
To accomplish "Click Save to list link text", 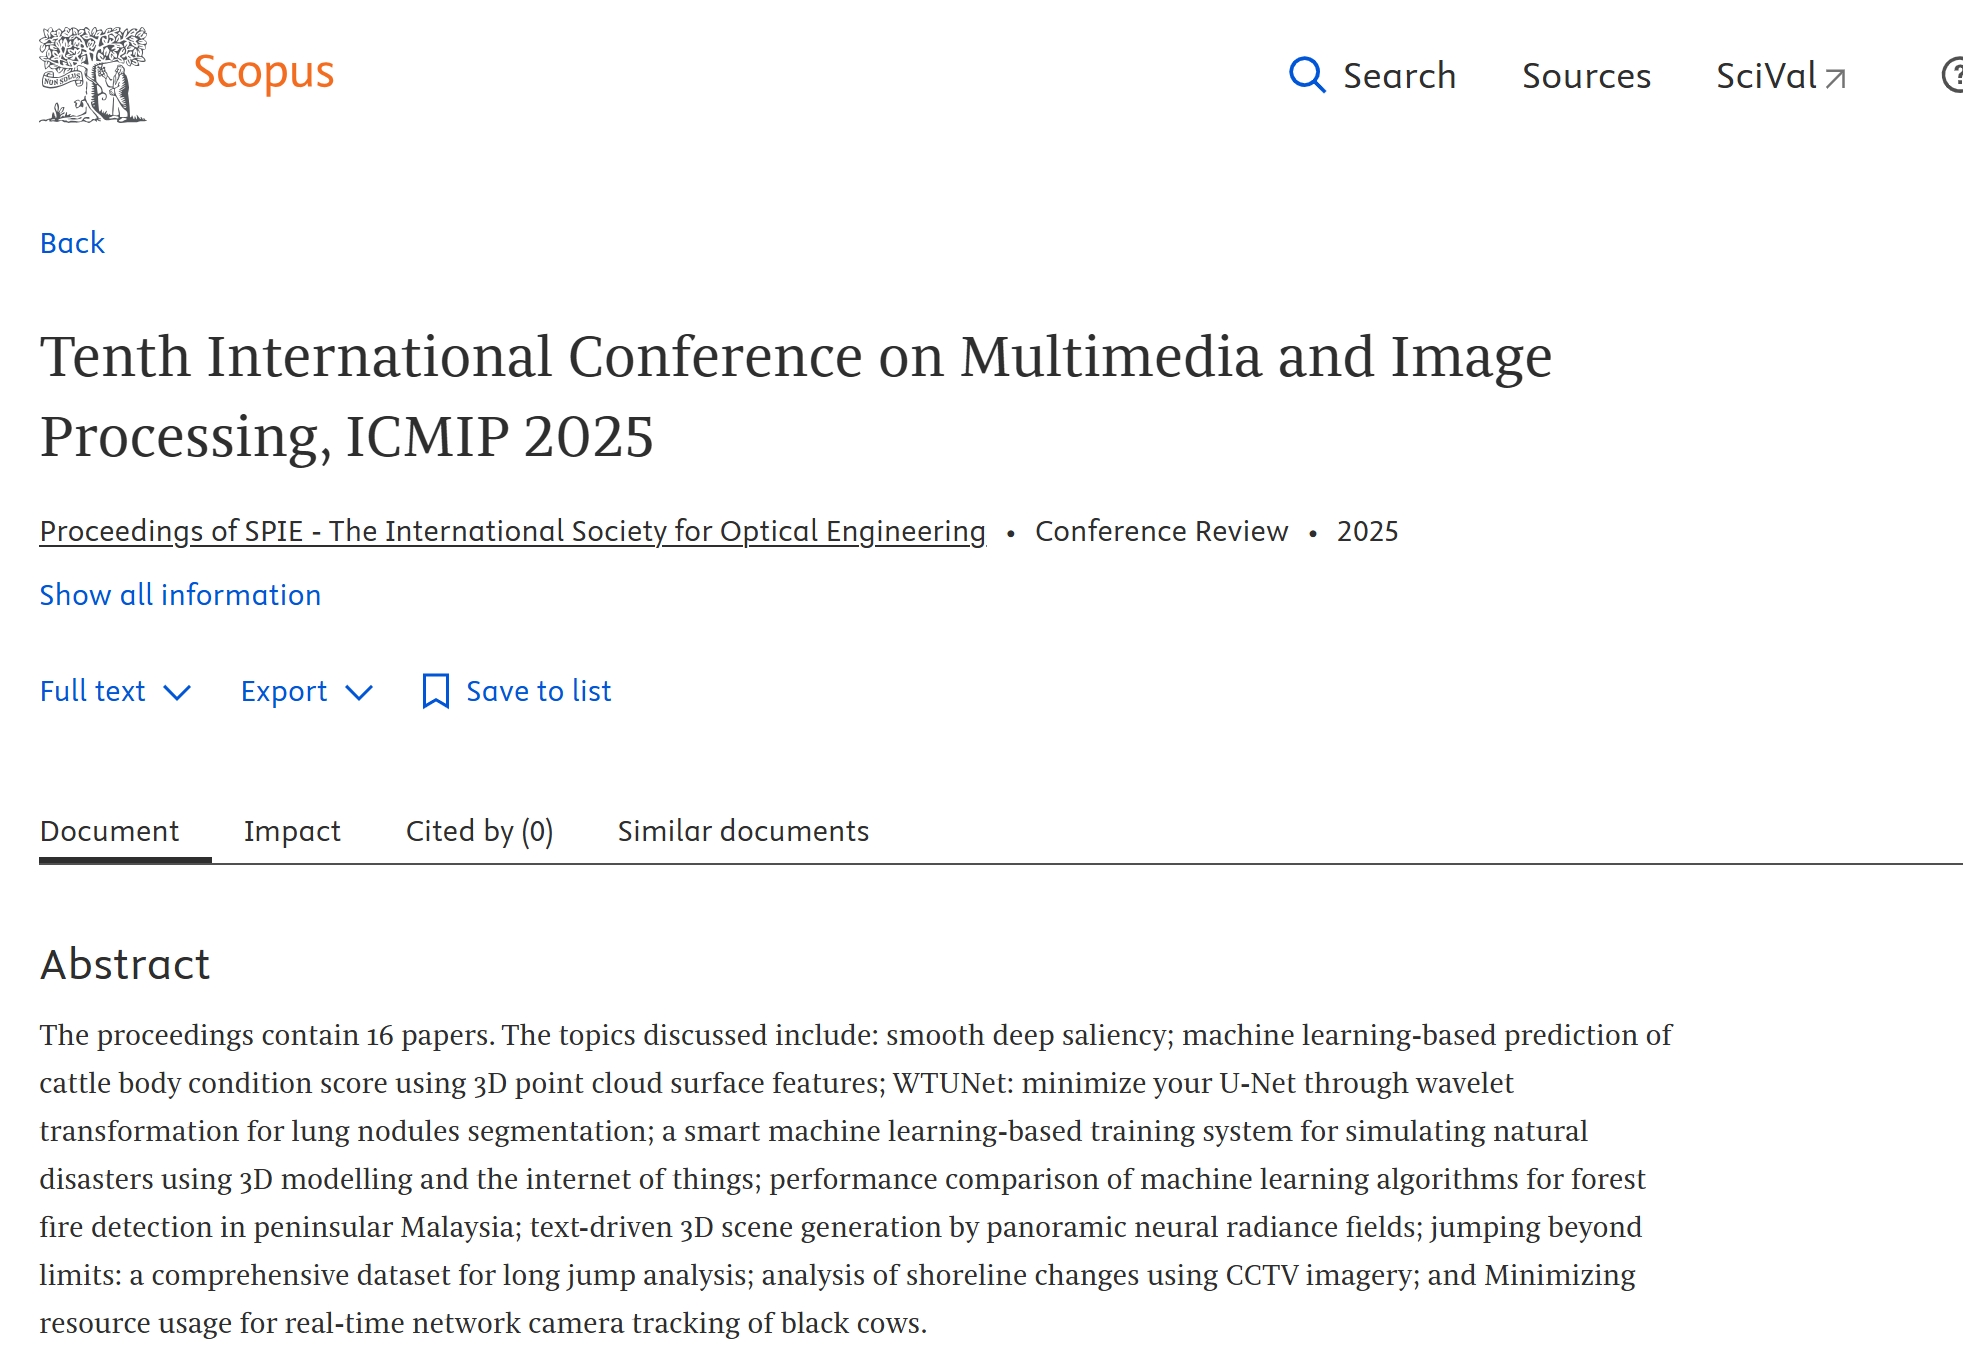I will 538,691.
